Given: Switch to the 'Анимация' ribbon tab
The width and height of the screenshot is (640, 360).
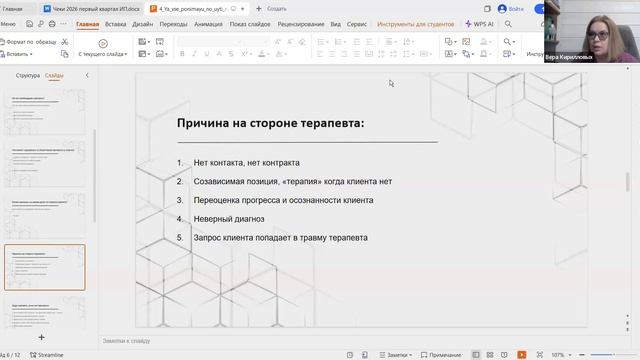Looking at the screenshot, I should [208, 24].
